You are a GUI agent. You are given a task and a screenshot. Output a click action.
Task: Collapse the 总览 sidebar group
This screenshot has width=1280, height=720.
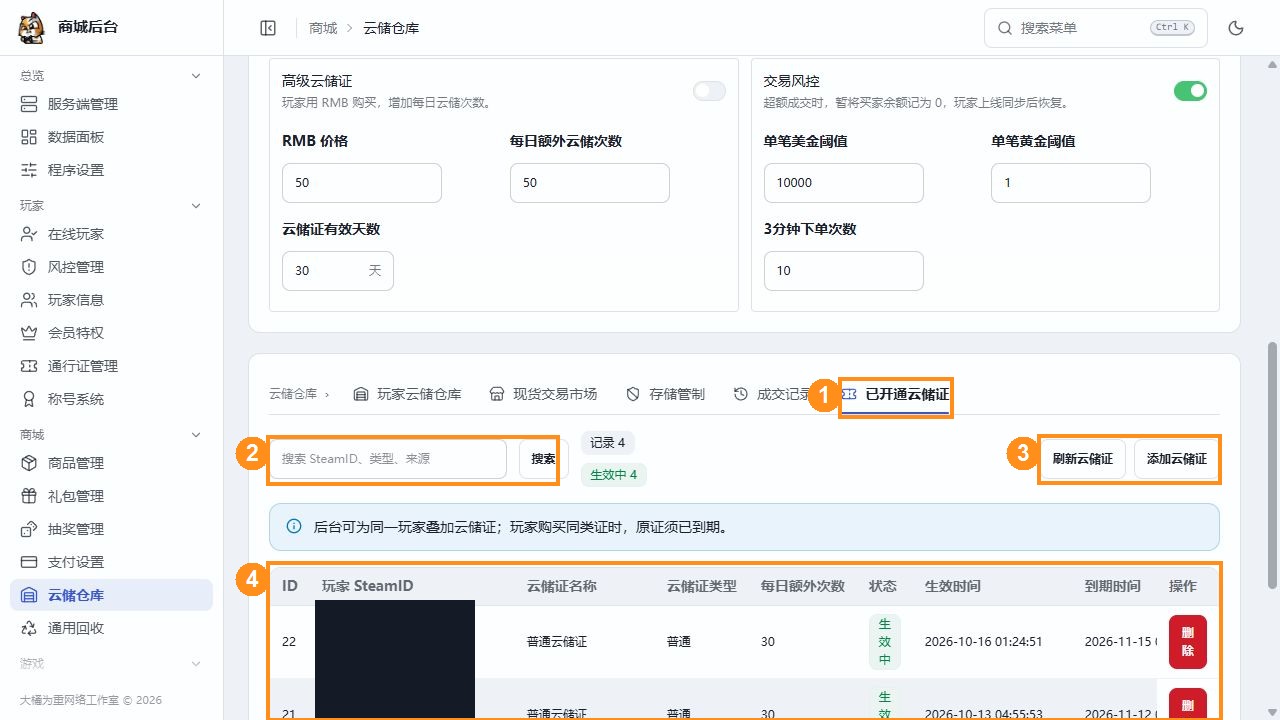(x=196, y=76)
